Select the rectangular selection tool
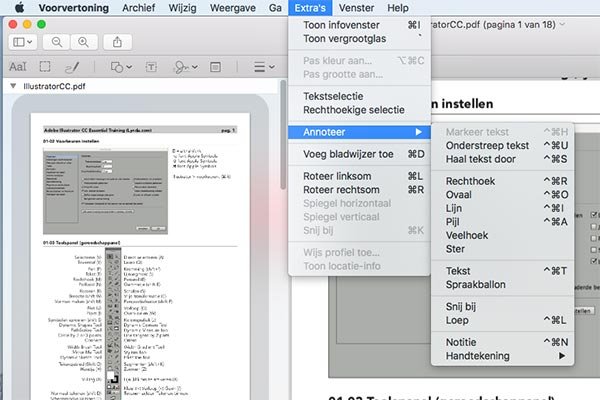The width and height of the screenshot is (600, 400). pyautogui.click(x=45, y=67)
